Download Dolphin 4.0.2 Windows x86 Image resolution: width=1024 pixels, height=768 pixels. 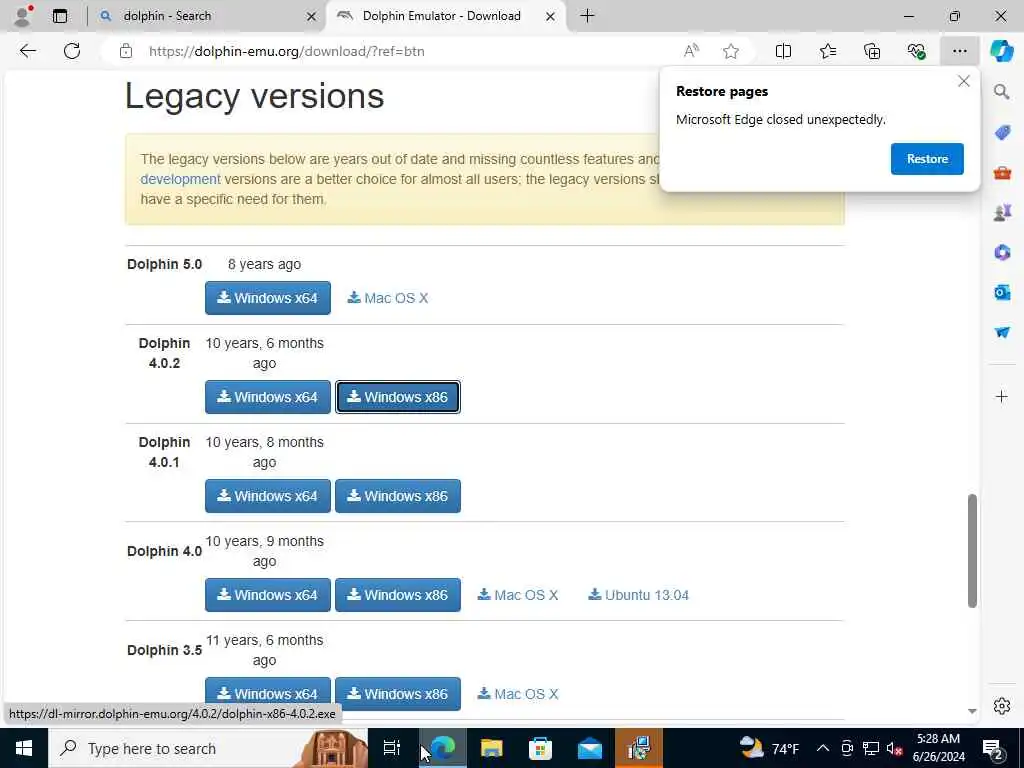point(398,397)
